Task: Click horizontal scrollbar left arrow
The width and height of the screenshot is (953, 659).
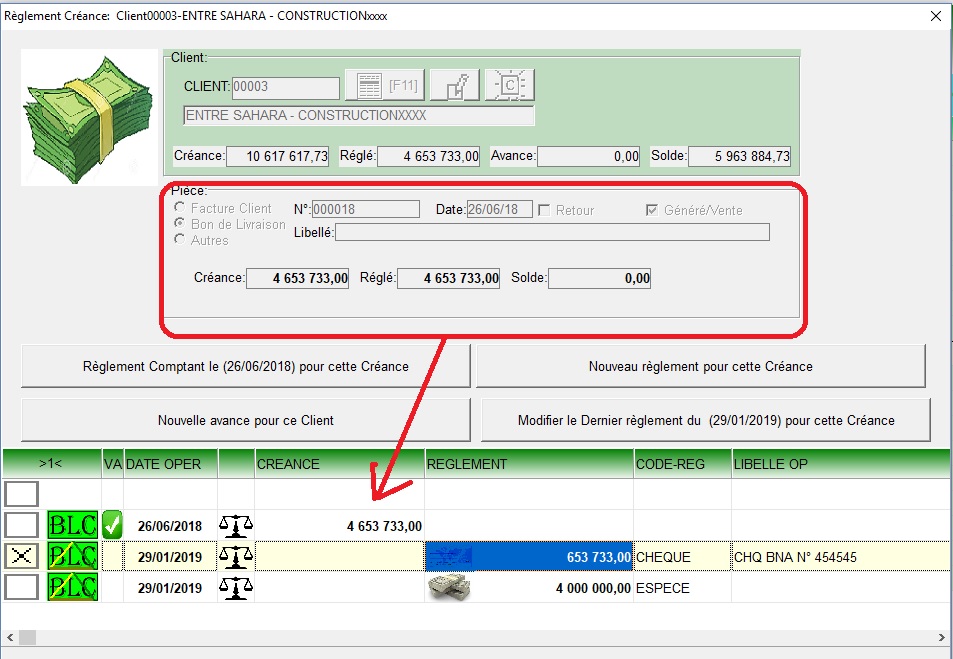Action: click(10, 637)
